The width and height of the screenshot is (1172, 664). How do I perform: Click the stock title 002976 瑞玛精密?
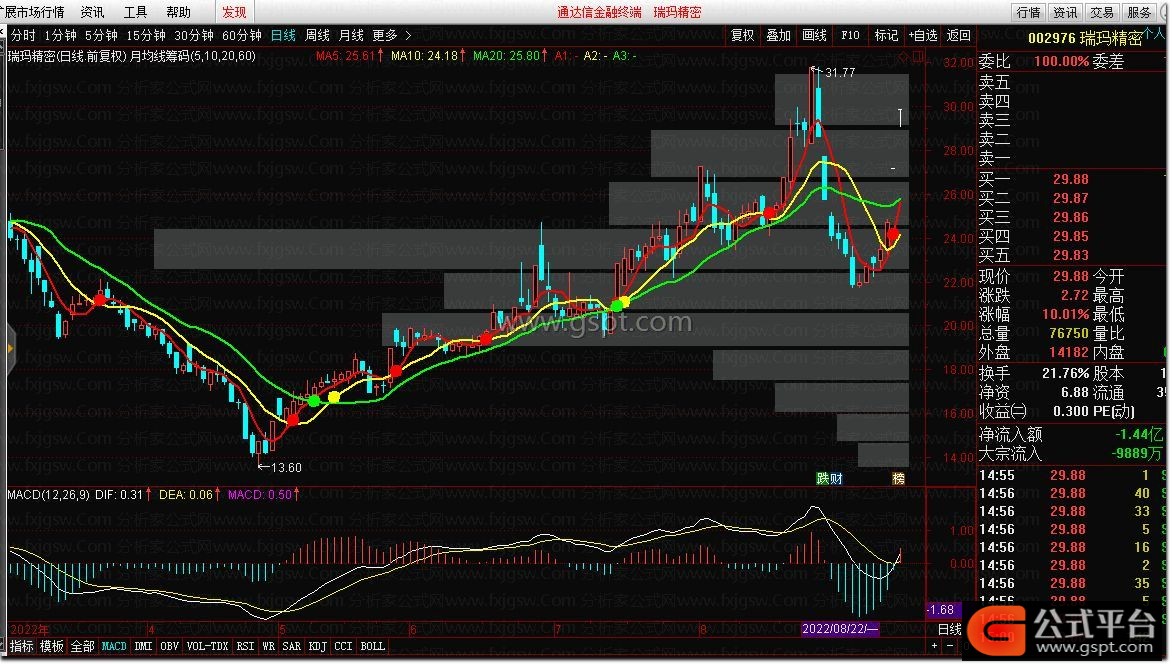coord(1085,38)
